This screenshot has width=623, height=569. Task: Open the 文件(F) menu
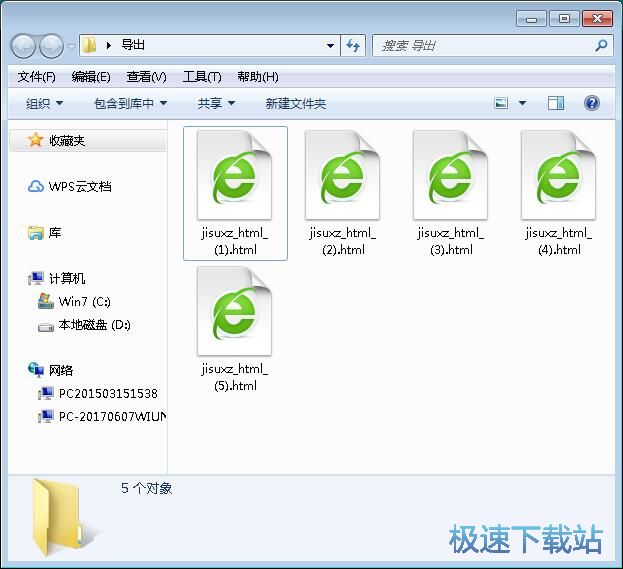[x=37, y=77]
